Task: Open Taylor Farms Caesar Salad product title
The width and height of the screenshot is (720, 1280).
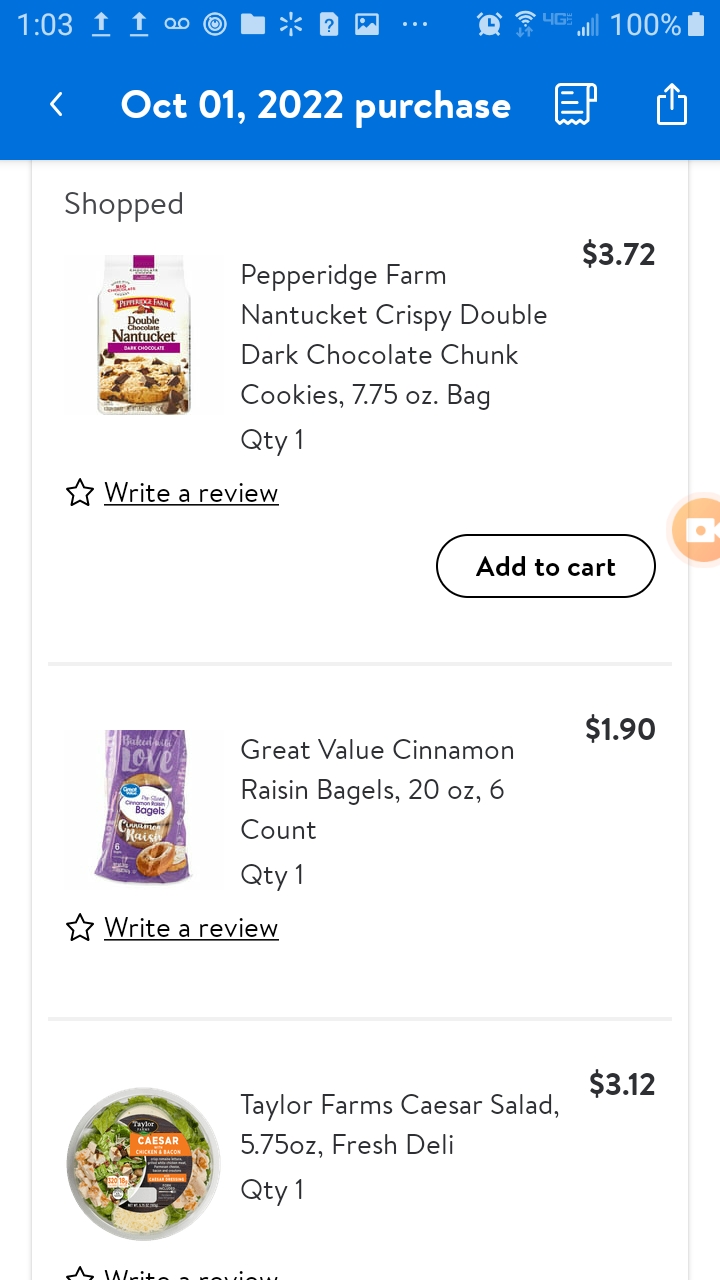Action: [x=399, y=1124]
